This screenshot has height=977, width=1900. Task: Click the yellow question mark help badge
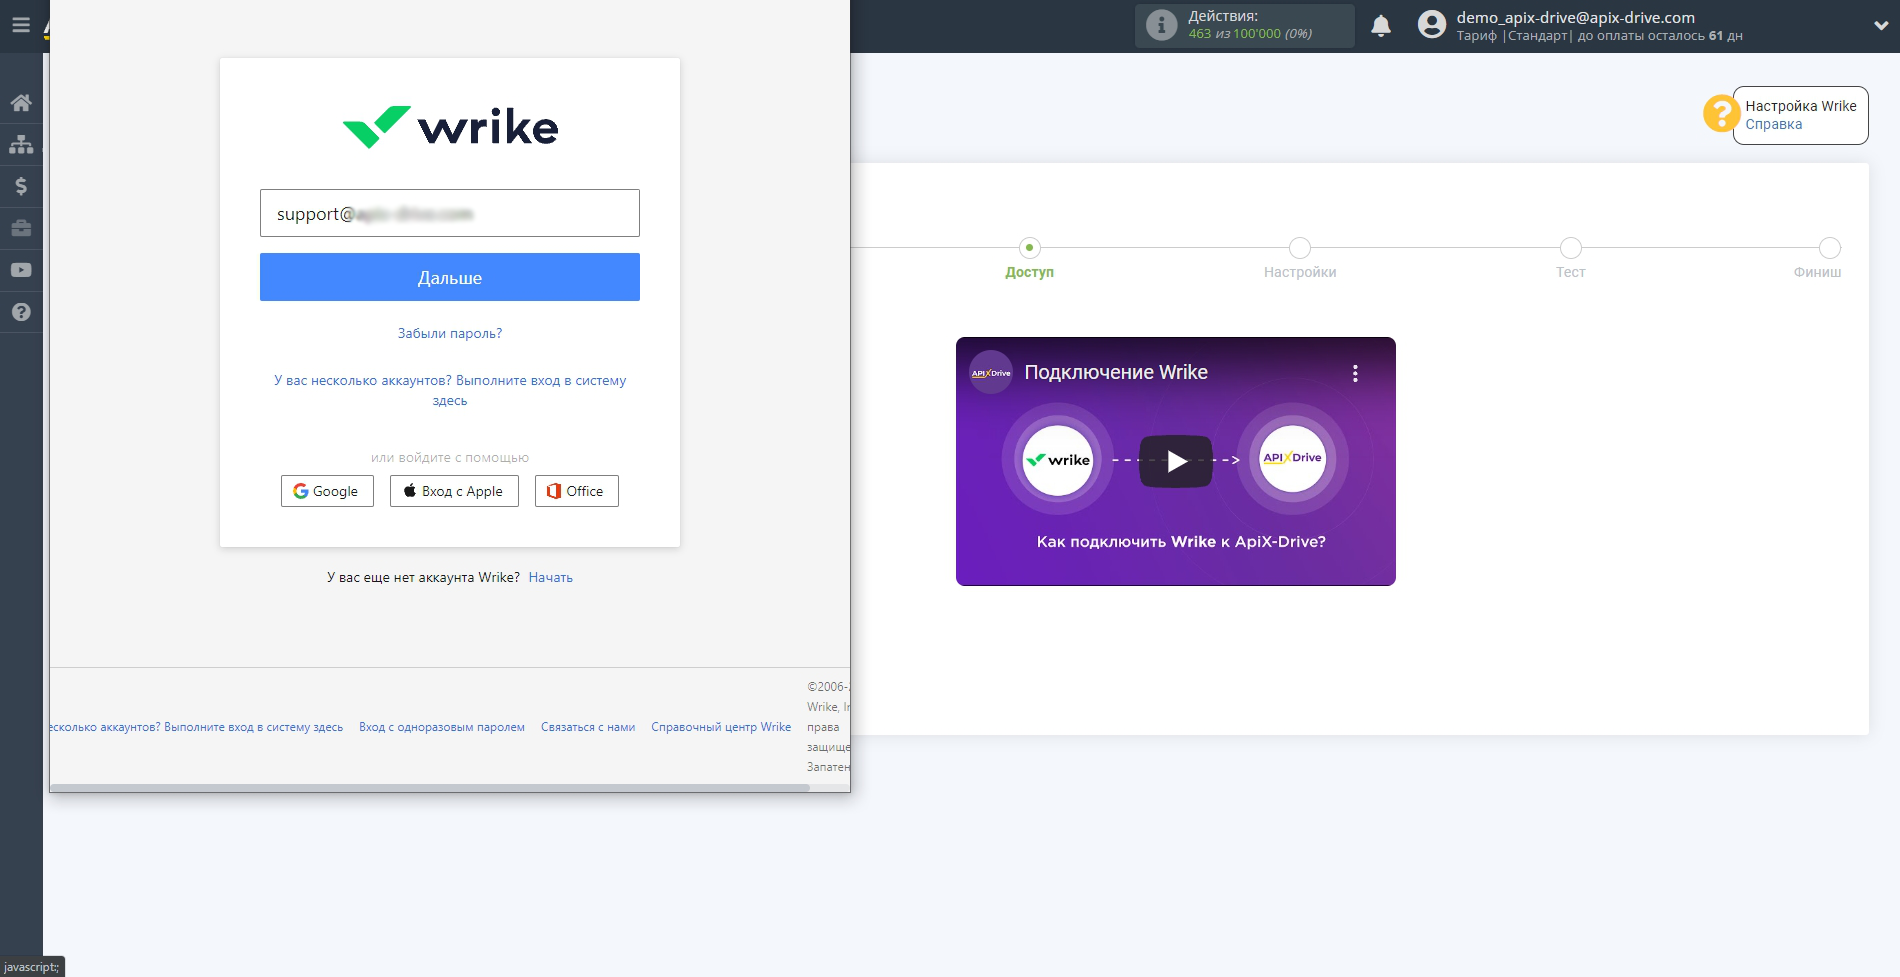1721,113
